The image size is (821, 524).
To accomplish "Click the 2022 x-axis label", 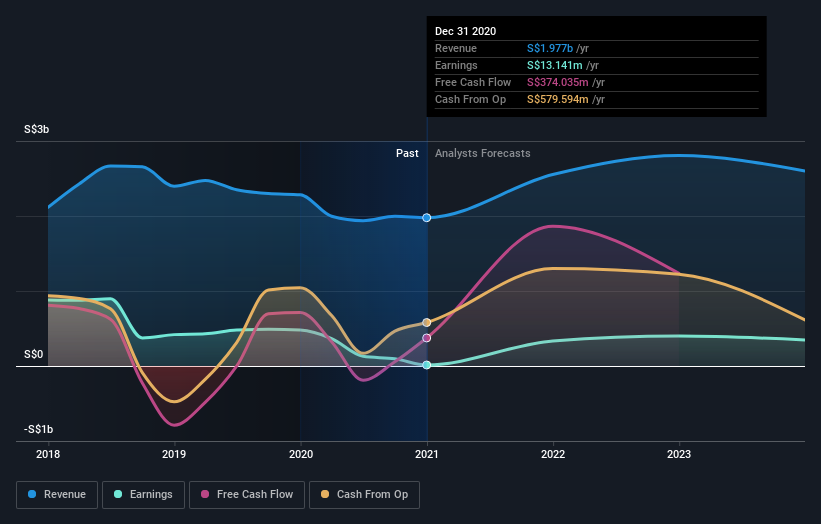I will coord(553,454).
